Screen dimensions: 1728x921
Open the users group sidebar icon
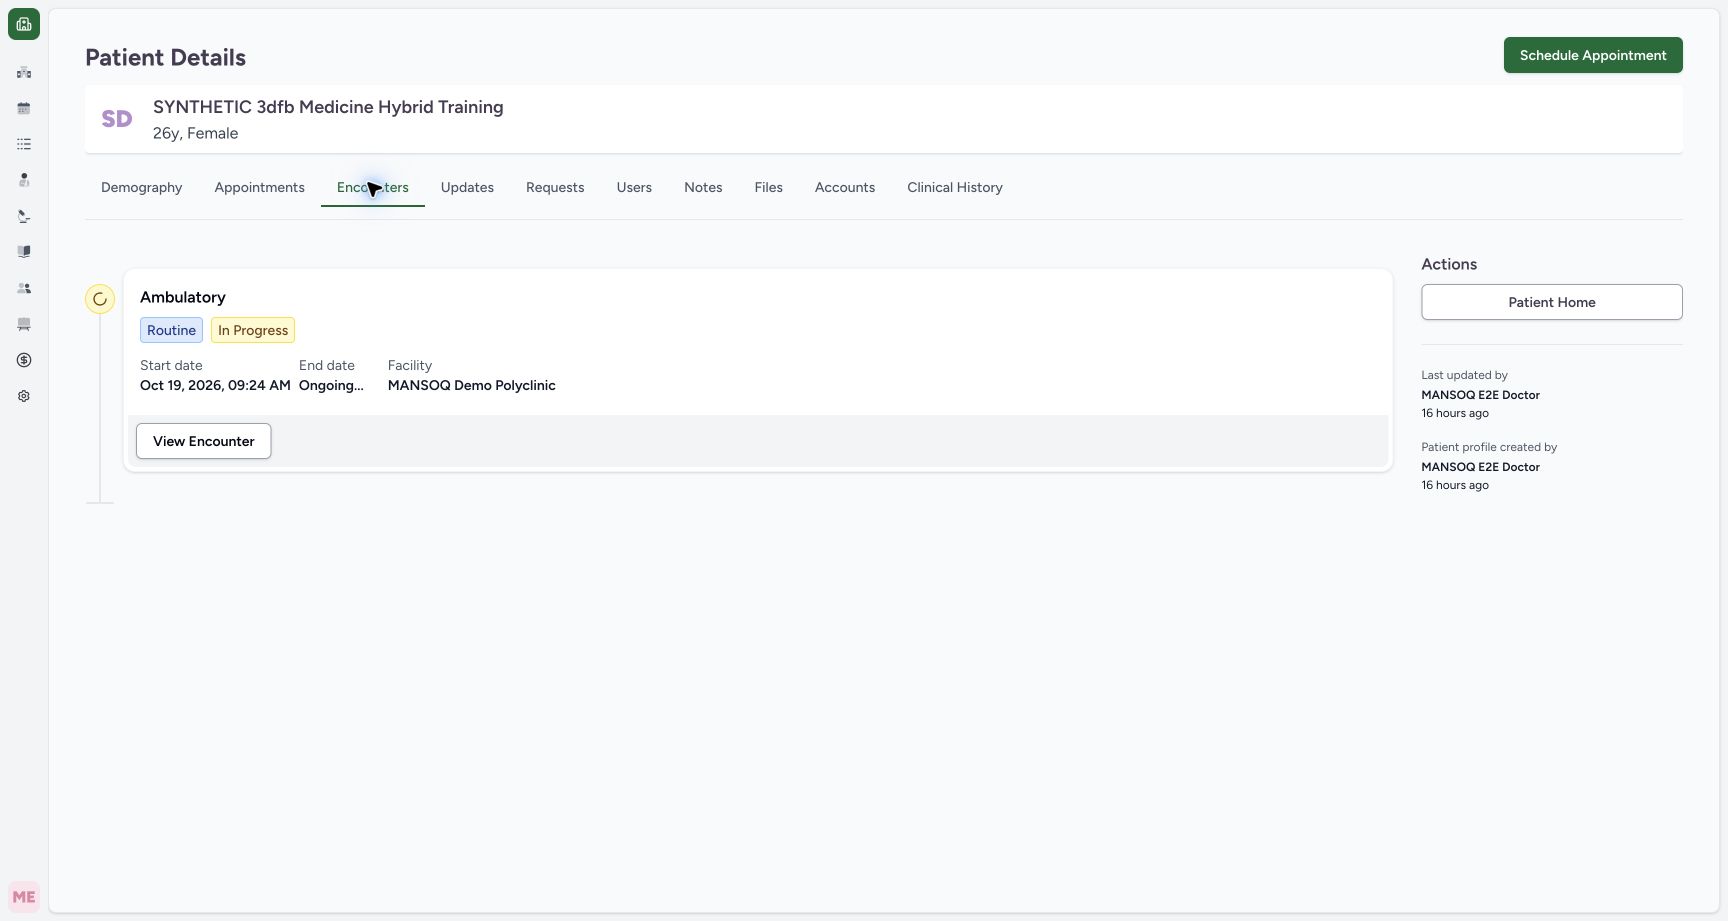tap(24, 288)
